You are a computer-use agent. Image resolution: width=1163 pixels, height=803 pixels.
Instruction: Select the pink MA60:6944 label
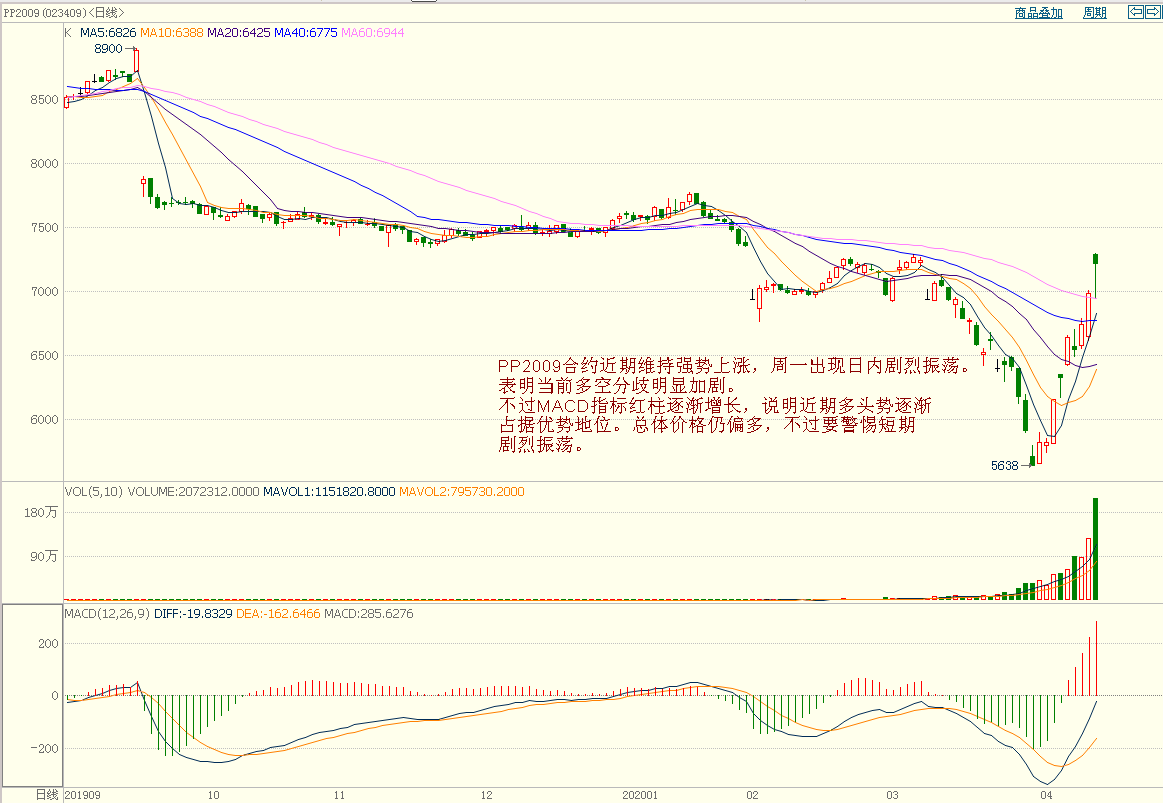(x=372, y=33)
